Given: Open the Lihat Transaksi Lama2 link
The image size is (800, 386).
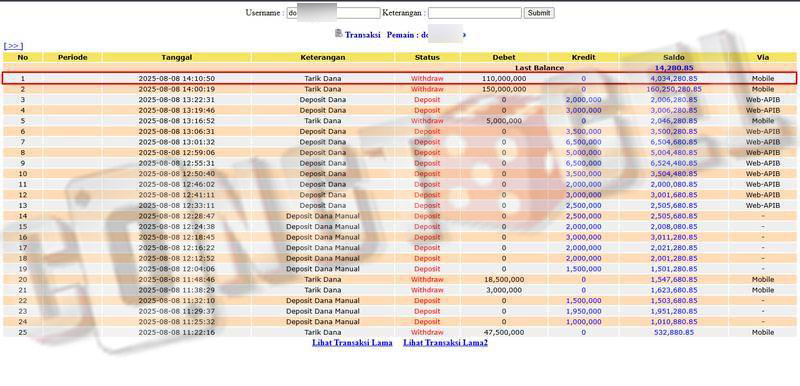Looking at the screenshot, I should 445,343.
